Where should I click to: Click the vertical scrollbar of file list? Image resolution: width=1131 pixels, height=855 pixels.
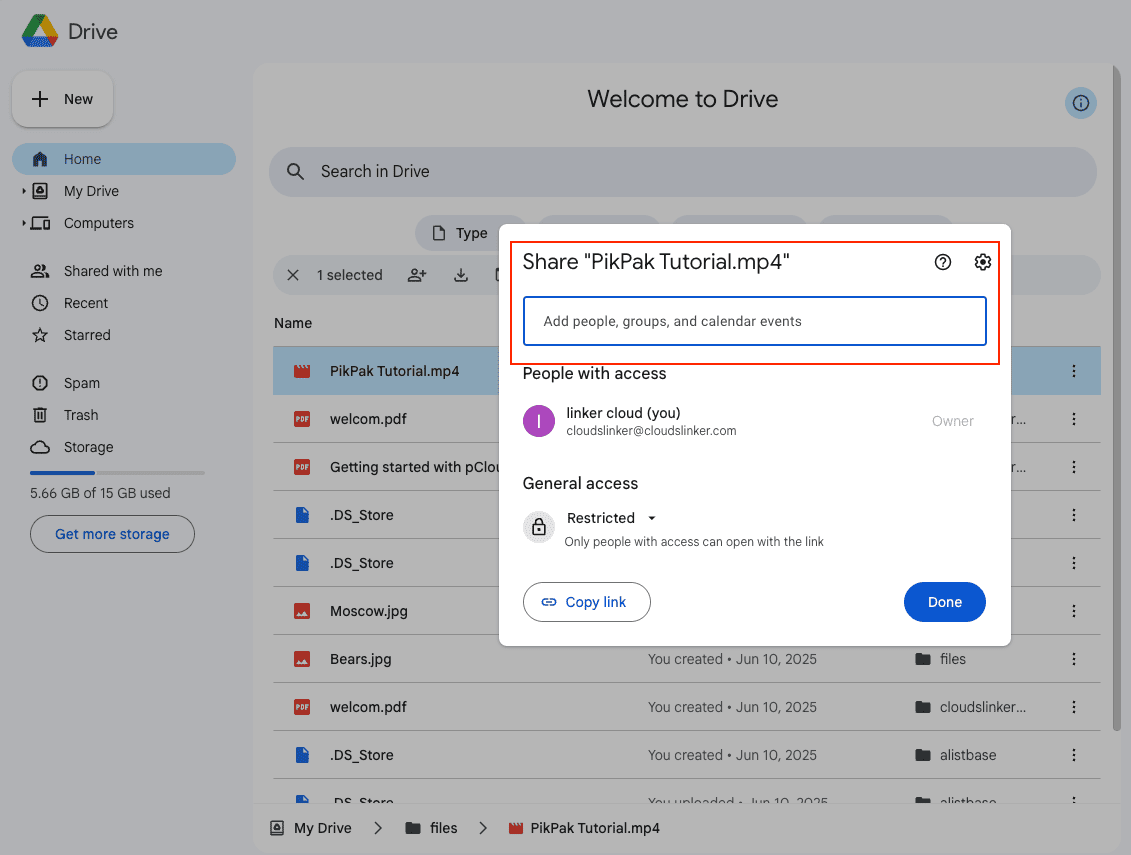(x=1117, y=397)
